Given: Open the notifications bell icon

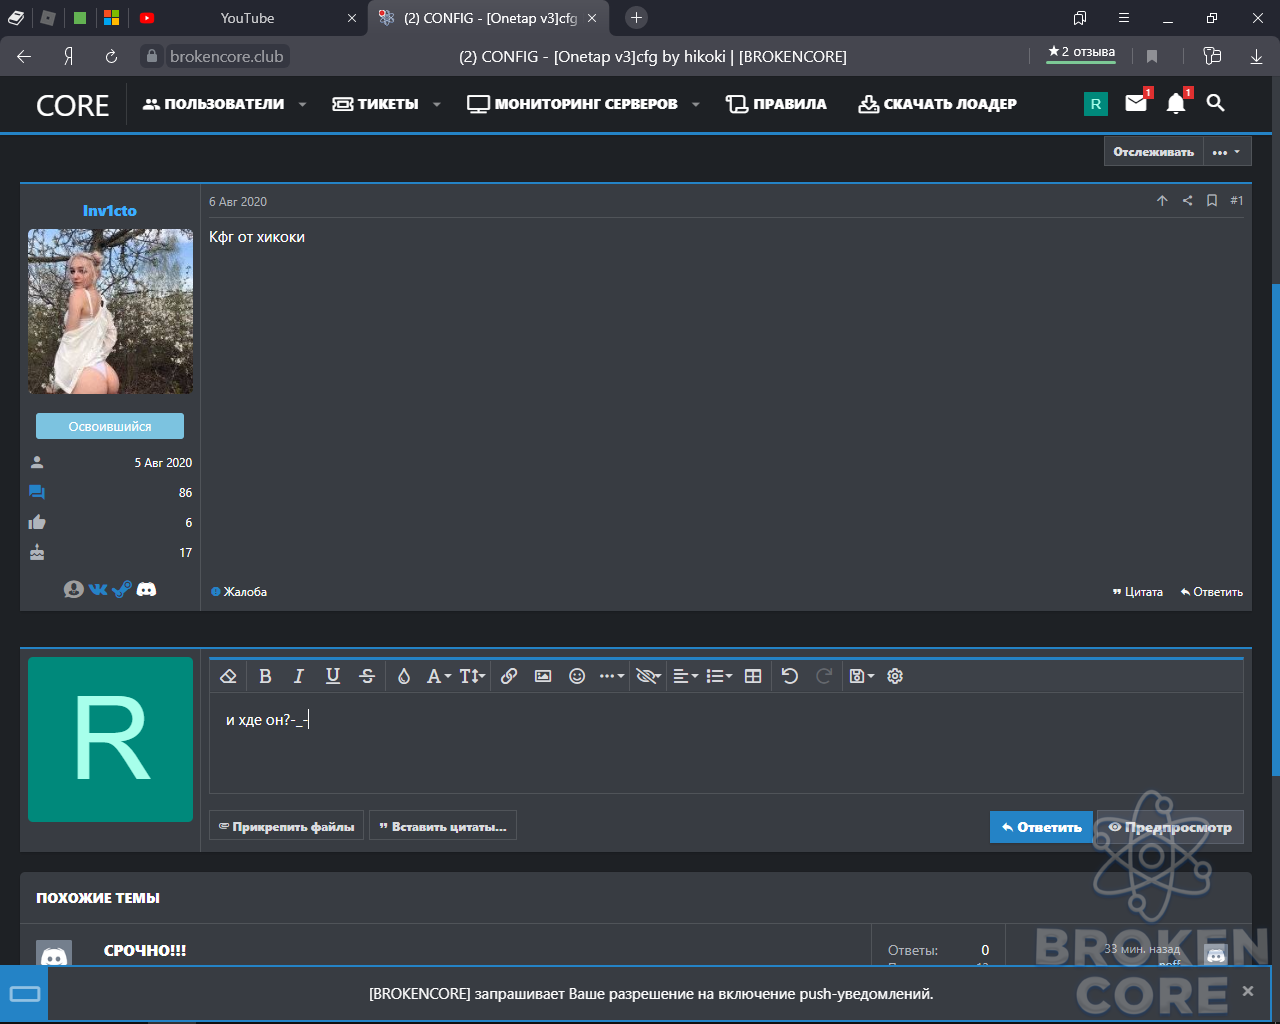Looking at the screenshot, I should [1176, 103].
